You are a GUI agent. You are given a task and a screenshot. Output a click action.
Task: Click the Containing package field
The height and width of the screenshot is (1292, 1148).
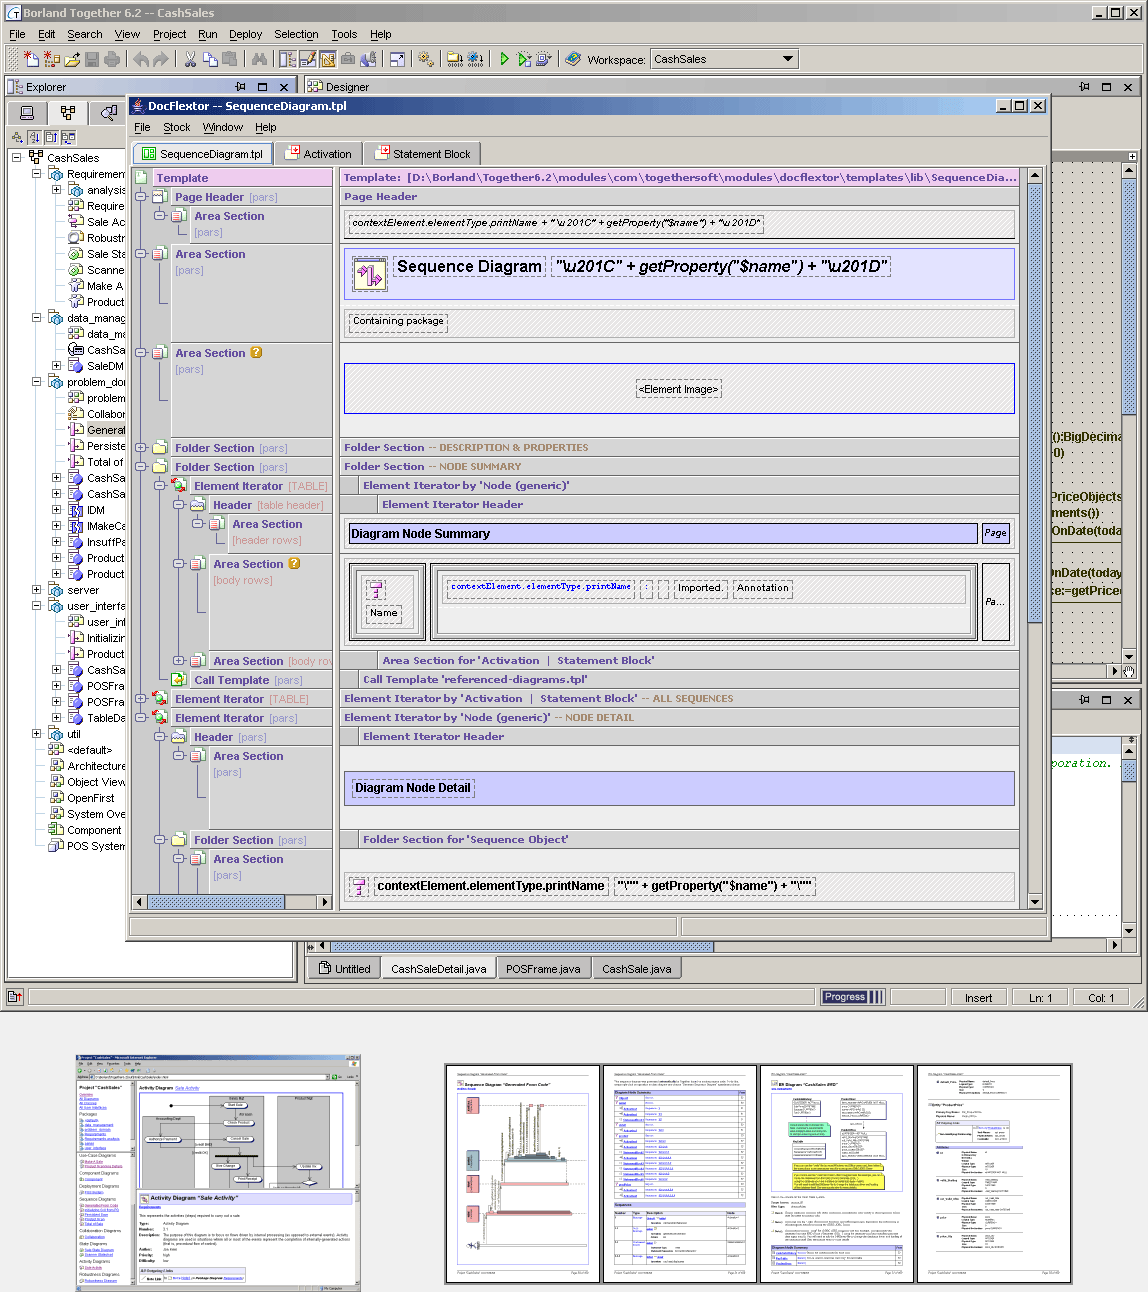398,321
